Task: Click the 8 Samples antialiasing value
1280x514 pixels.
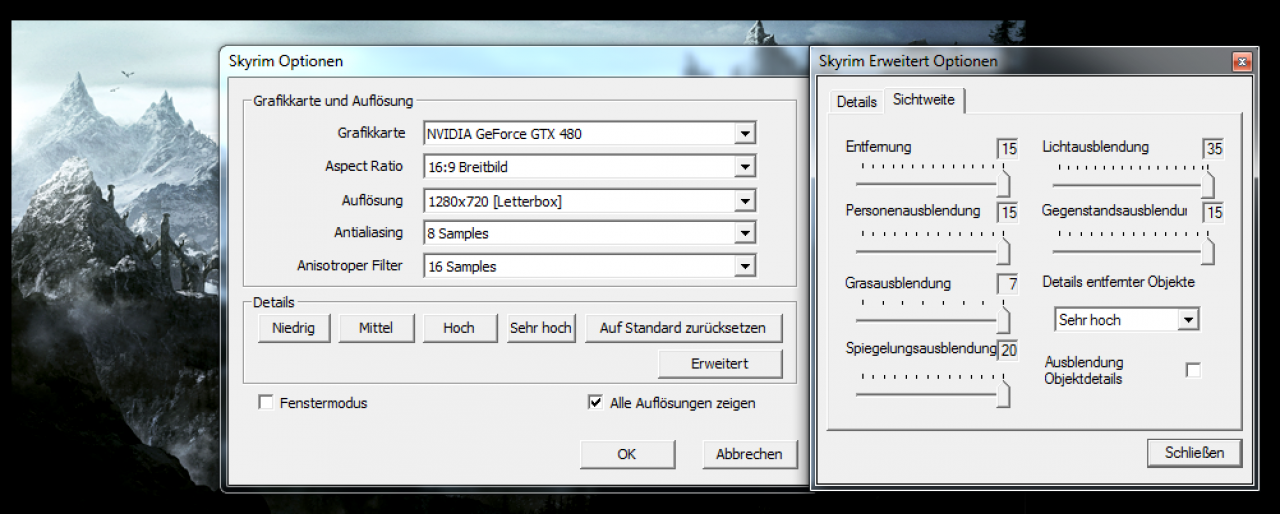Action: tap(458, 234)
